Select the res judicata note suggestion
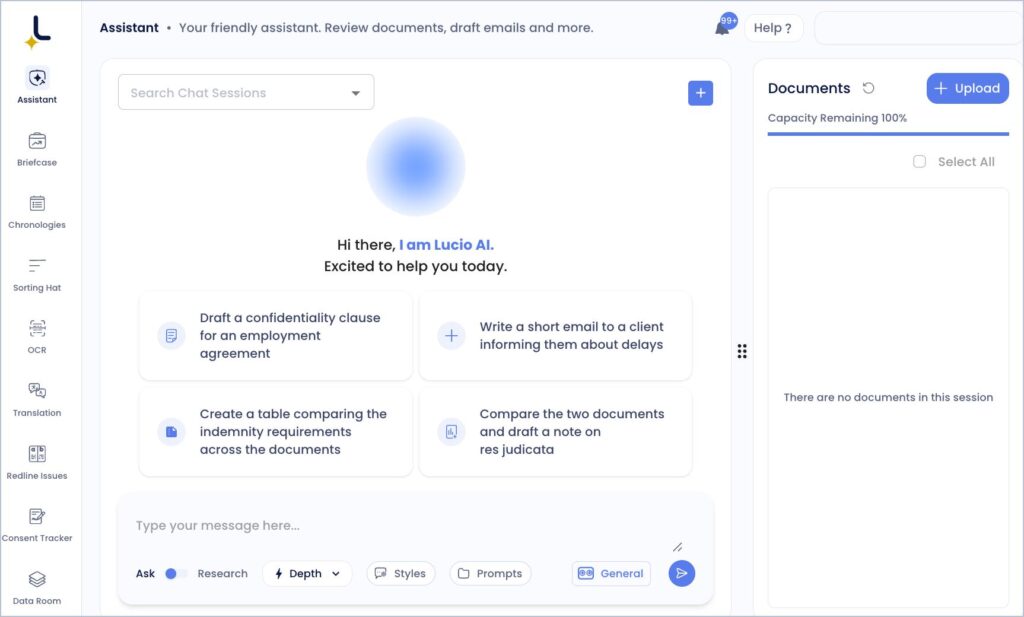The height and width of the screenshot is (617, 1024). tap(555, 432)
